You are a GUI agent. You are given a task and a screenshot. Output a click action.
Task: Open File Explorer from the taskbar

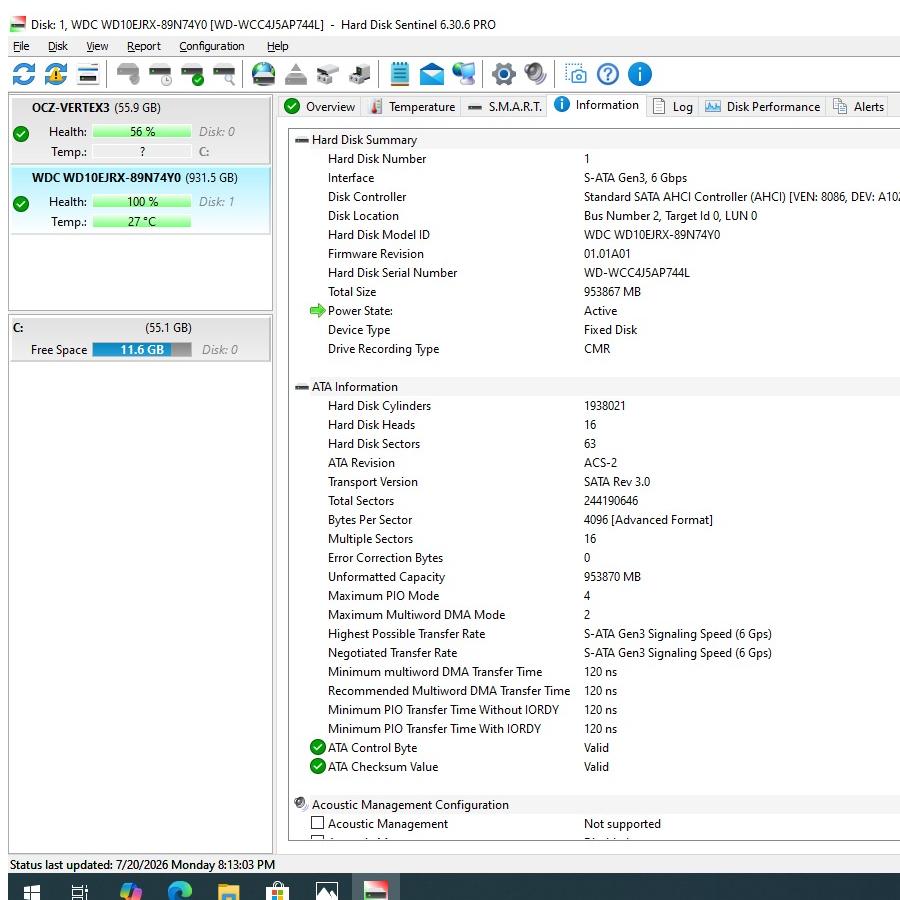point(228,891)
